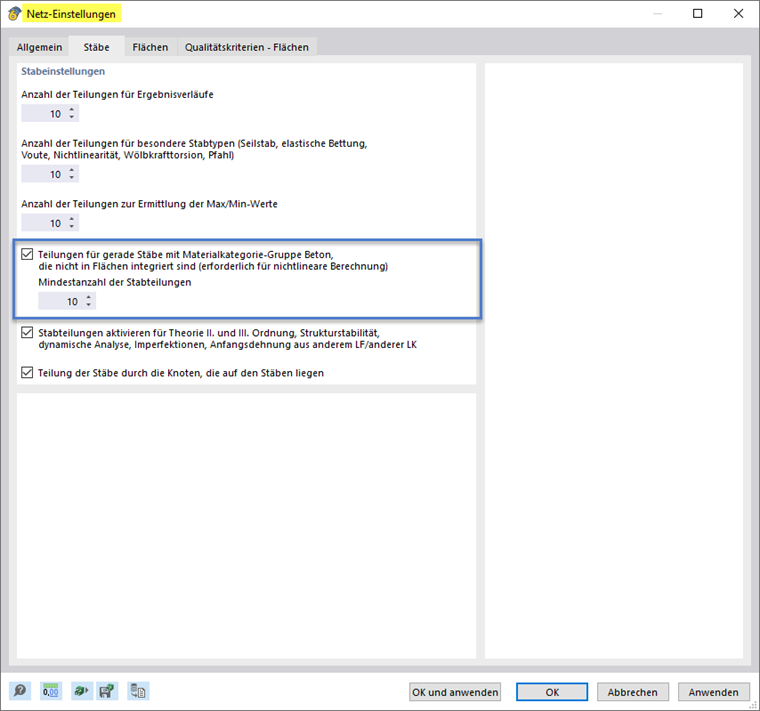Decrease Teilungen für besondere Stabtypen value
Screen dimensions: 760x711
[x=72, y=178]
